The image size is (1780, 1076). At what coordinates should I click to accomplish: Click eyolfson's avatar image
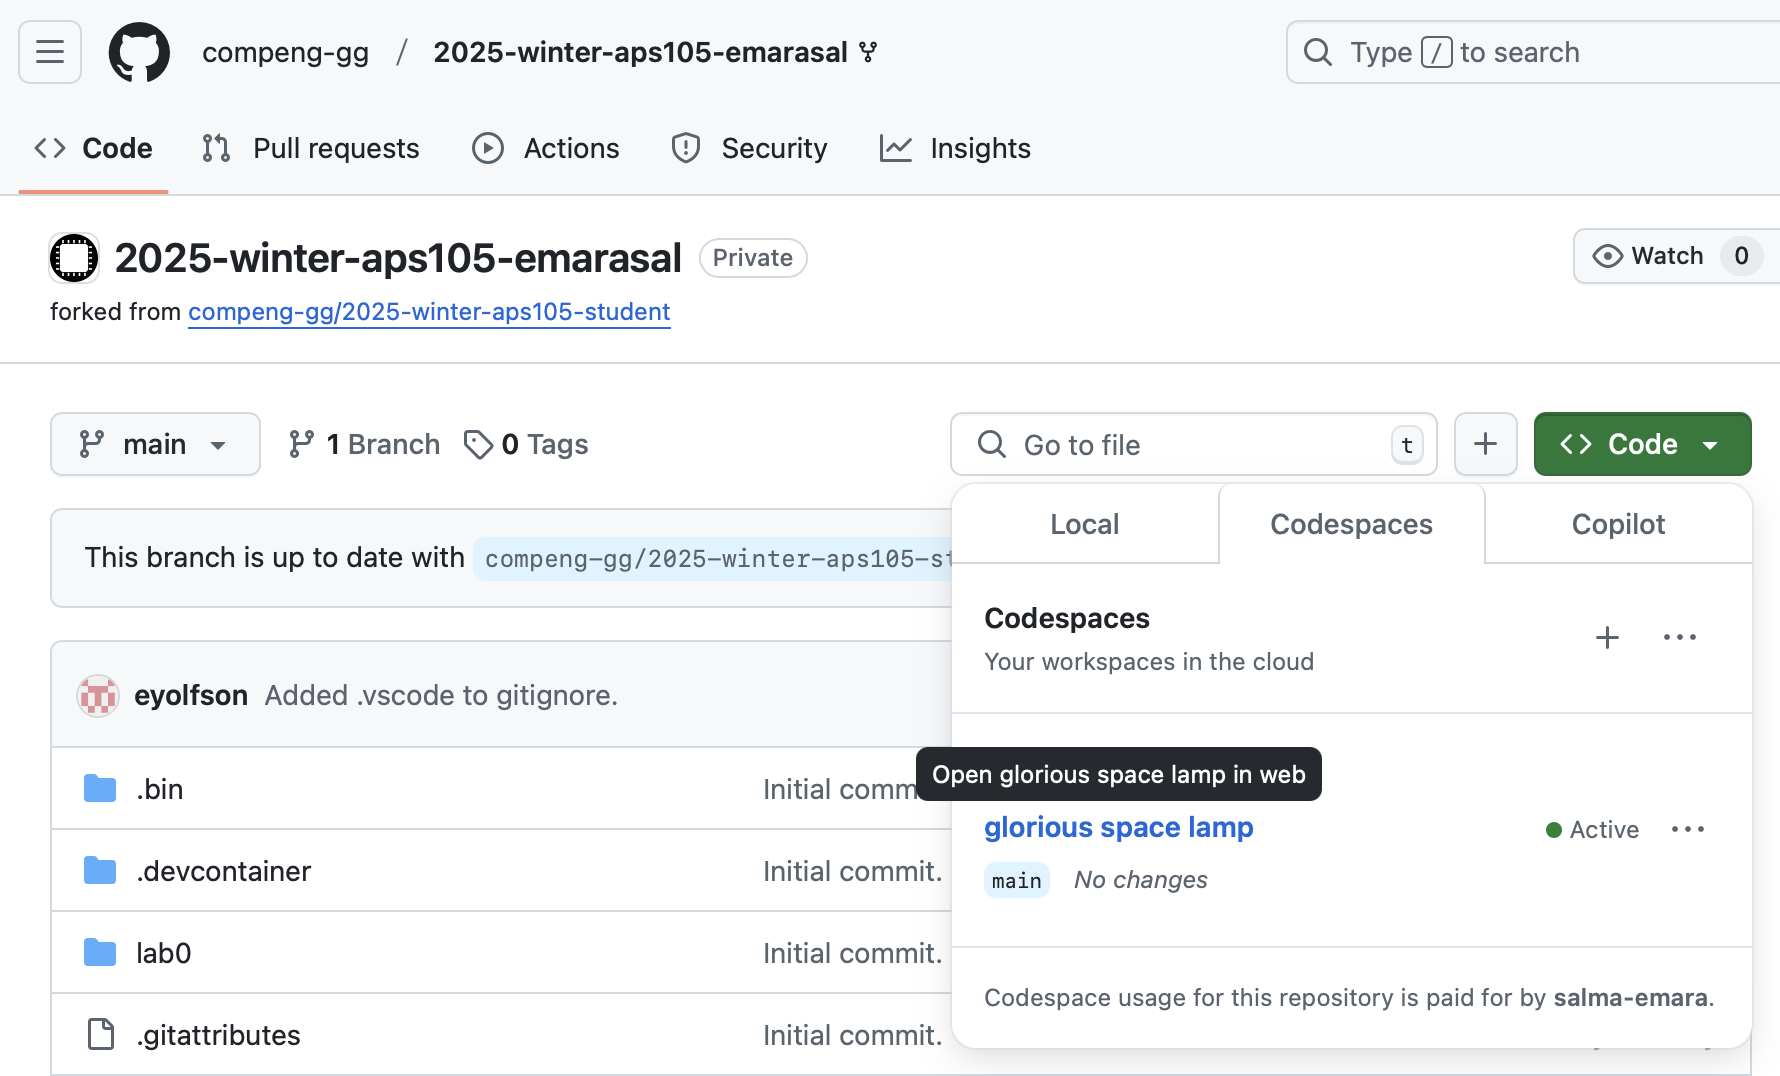click(98, 695)
